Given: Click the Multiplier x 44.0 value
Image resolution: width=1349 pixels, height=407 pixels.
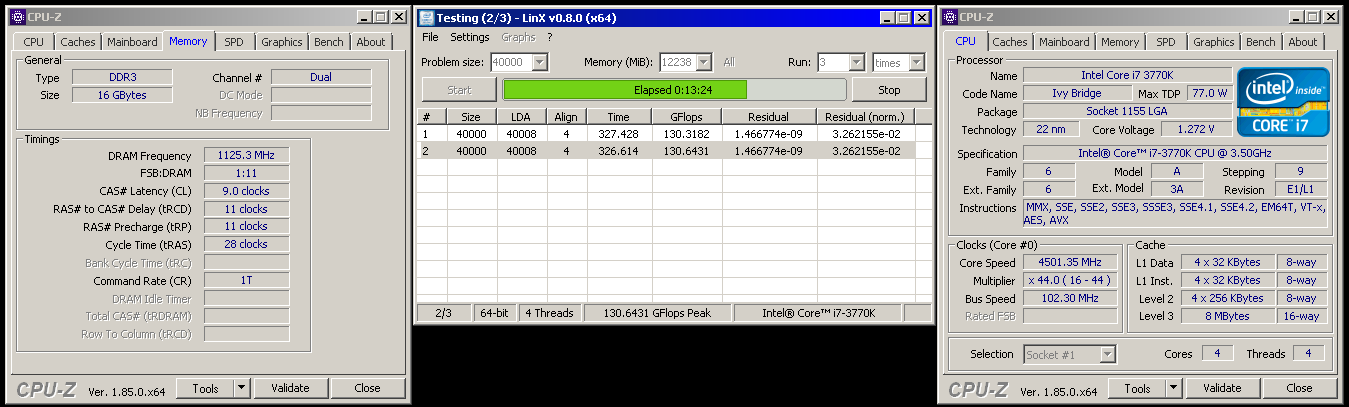Looking at the screenshot, I should click(x=1070, y=280).
